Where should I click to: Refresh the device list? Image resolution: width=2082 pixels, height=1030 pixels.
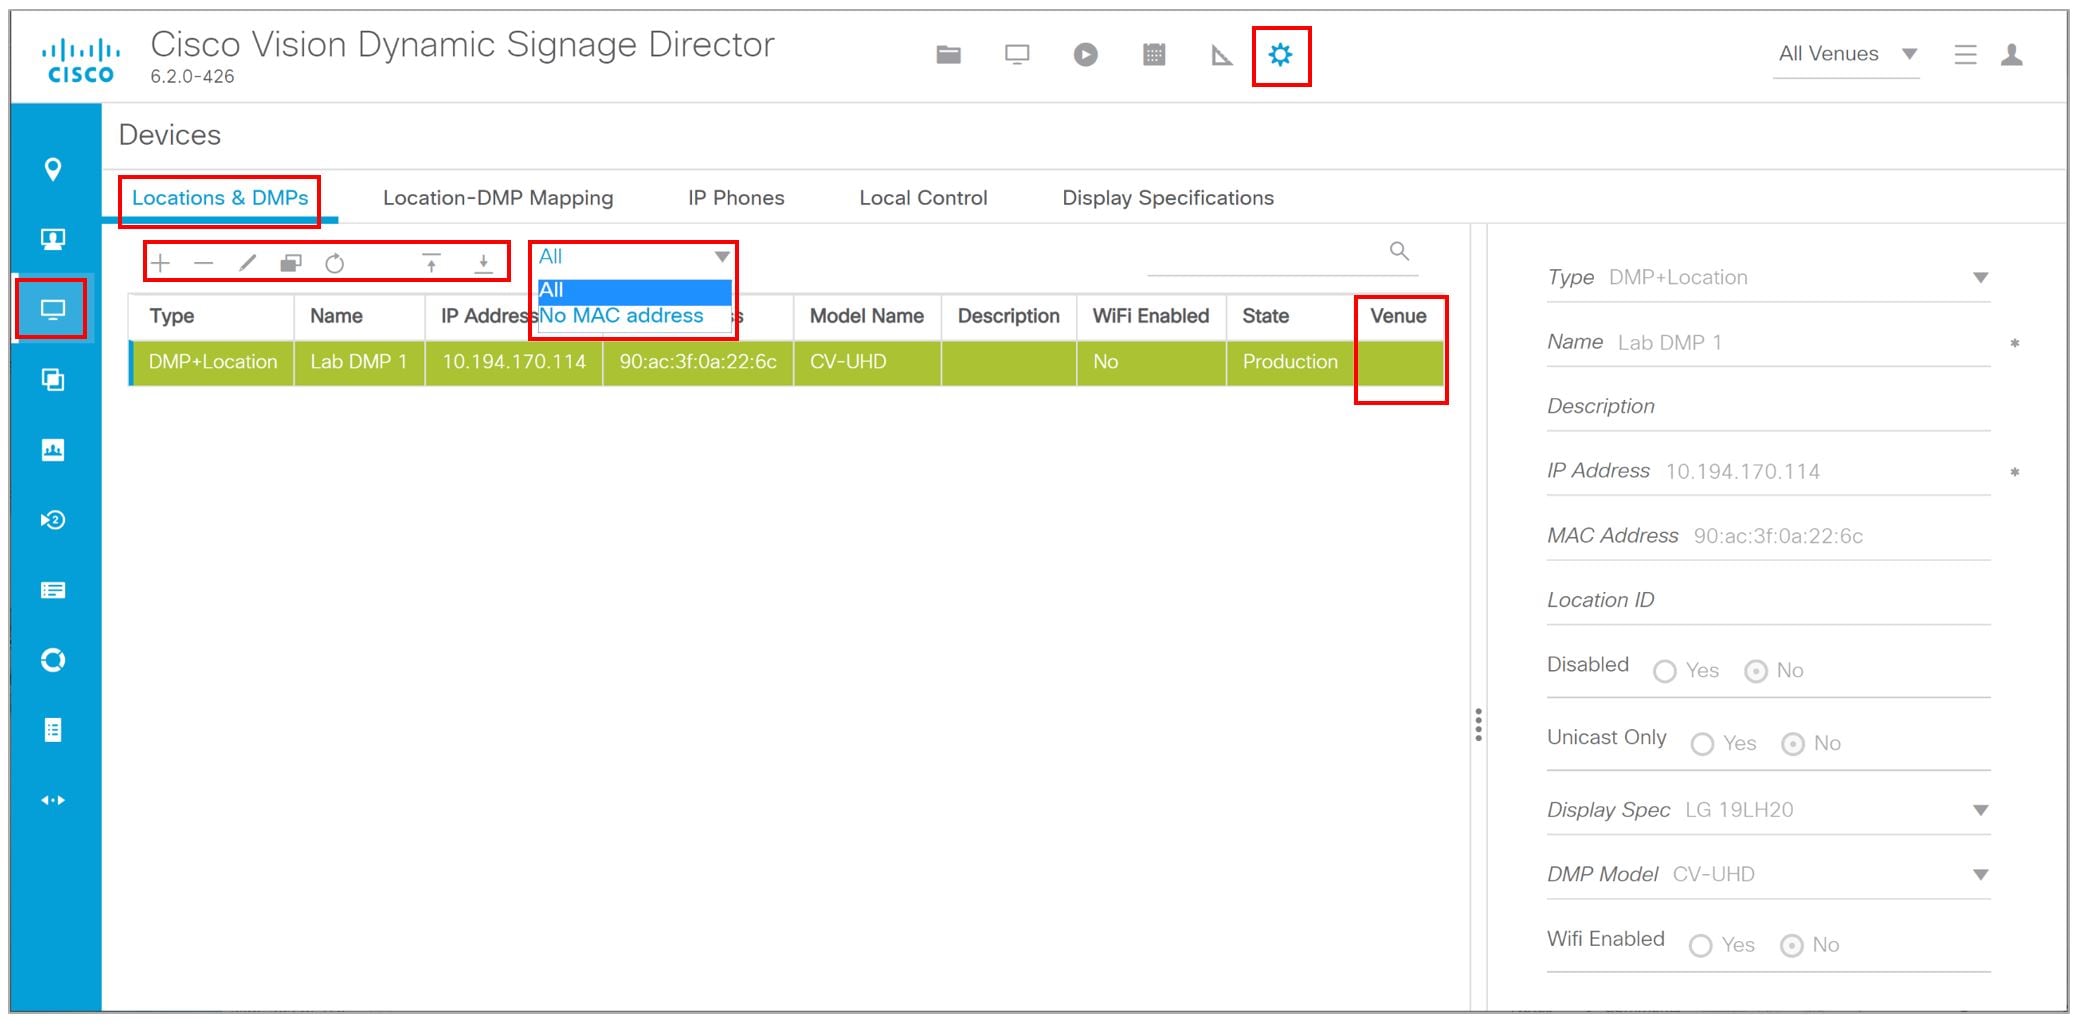point(335,263)
